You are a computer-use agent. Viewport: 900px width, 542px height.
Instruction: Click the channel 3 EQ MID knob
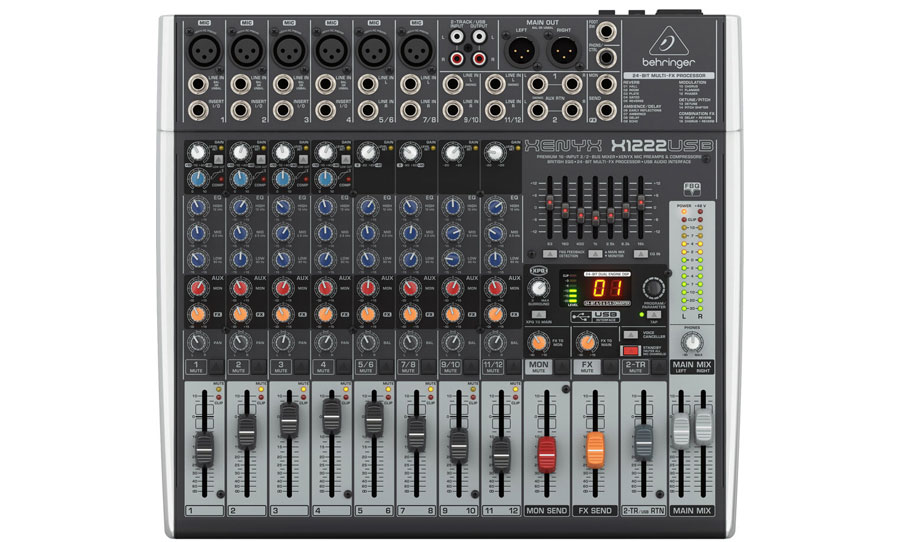283,233
